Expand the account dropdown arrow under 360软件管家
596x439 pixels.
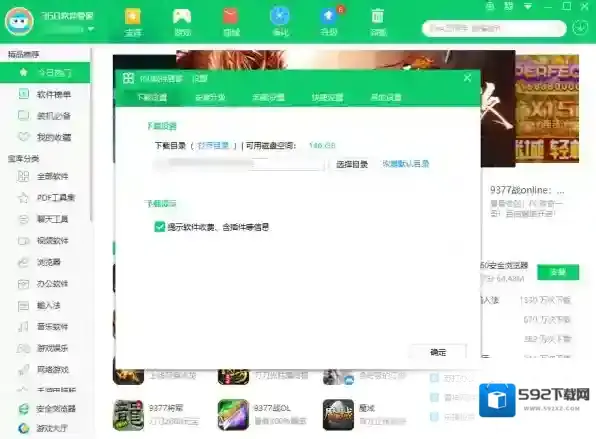tap(91, 29)
